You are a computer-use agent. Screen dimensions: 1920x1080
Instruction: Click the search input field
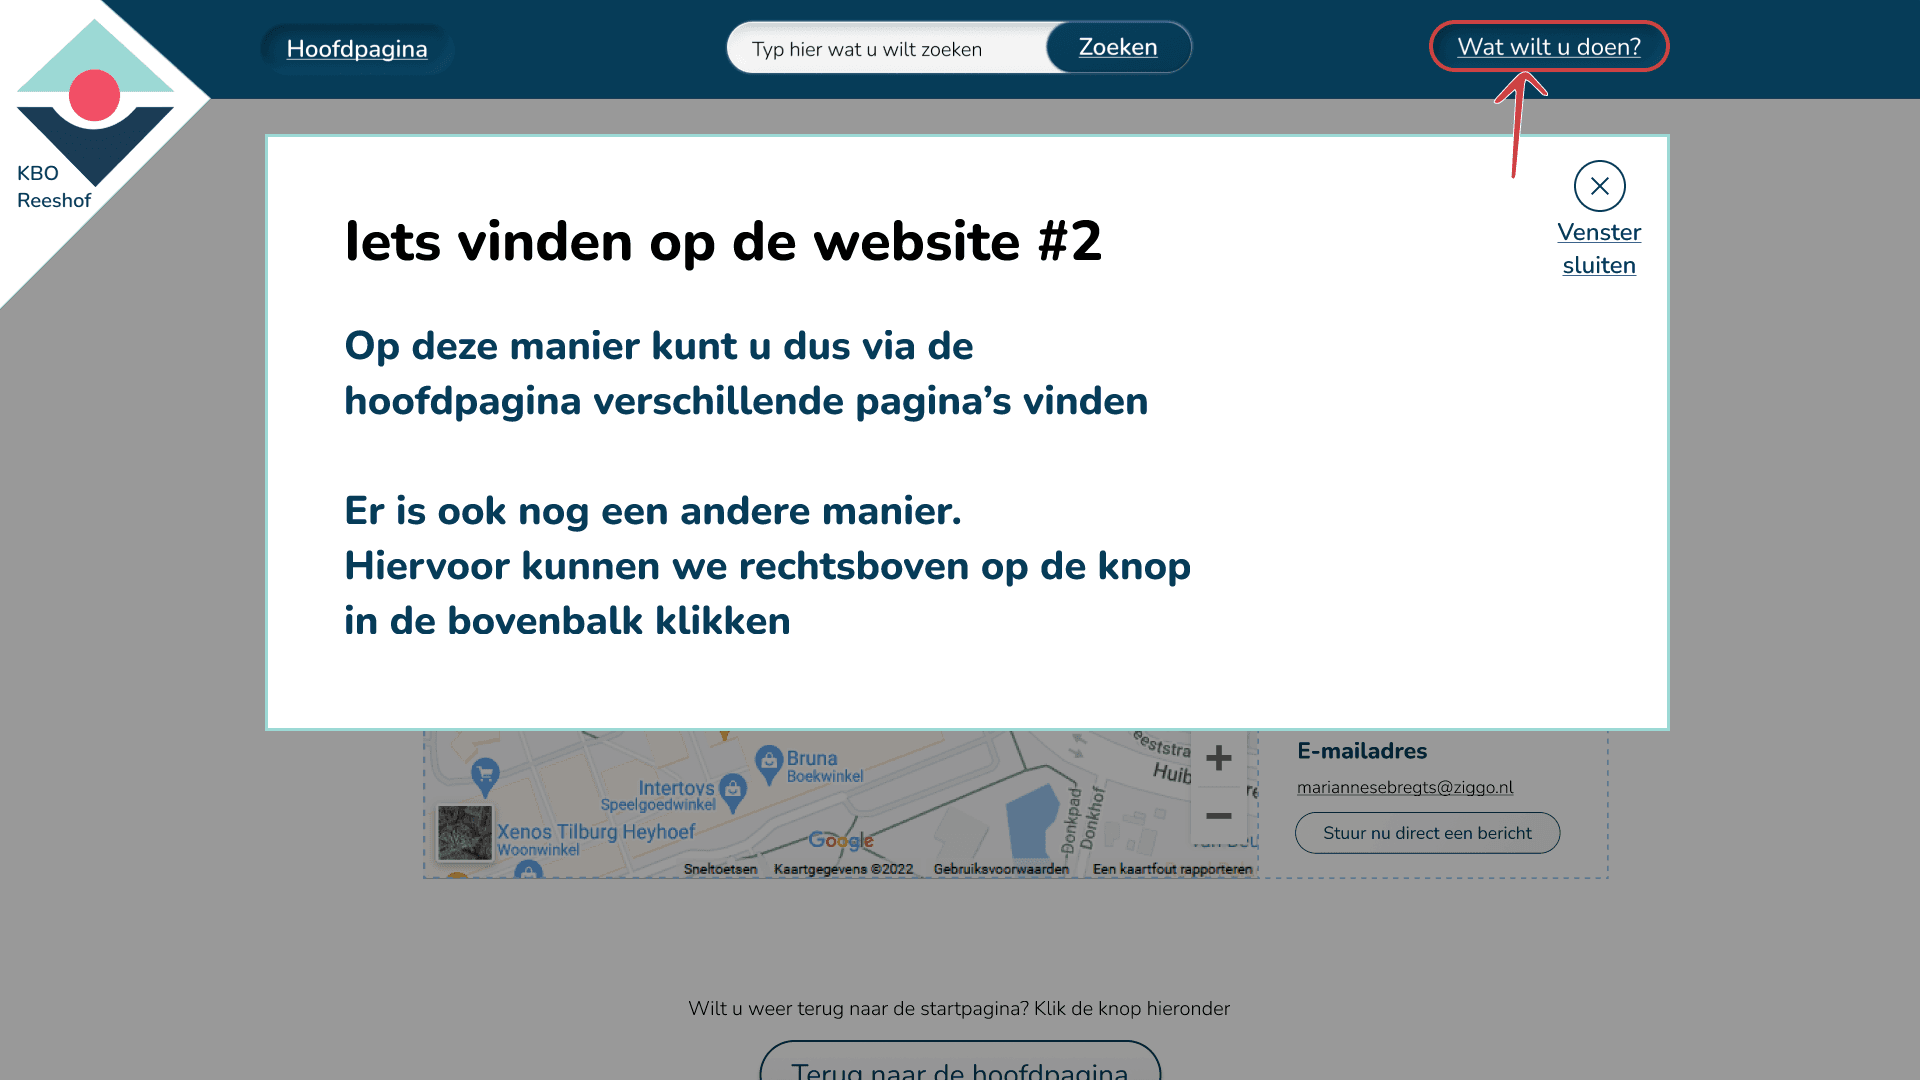coord(880,48)
